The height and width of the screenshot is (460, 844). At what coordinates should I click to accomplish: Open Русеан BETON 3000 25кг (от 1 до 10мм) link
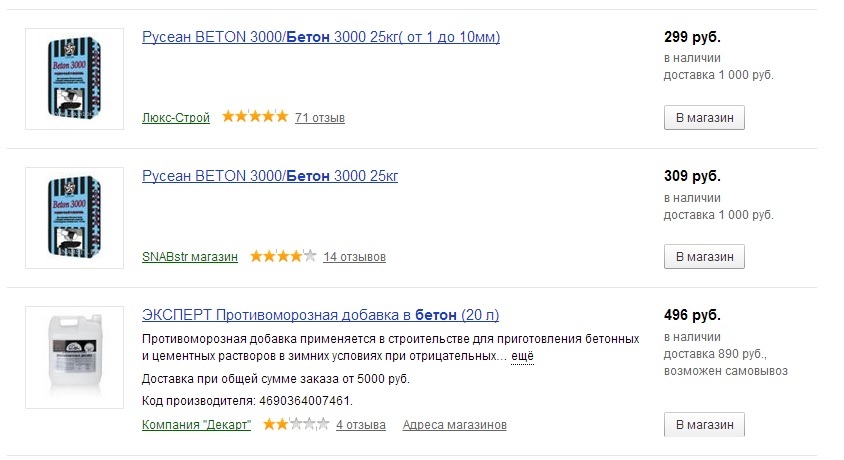[321, 37]
